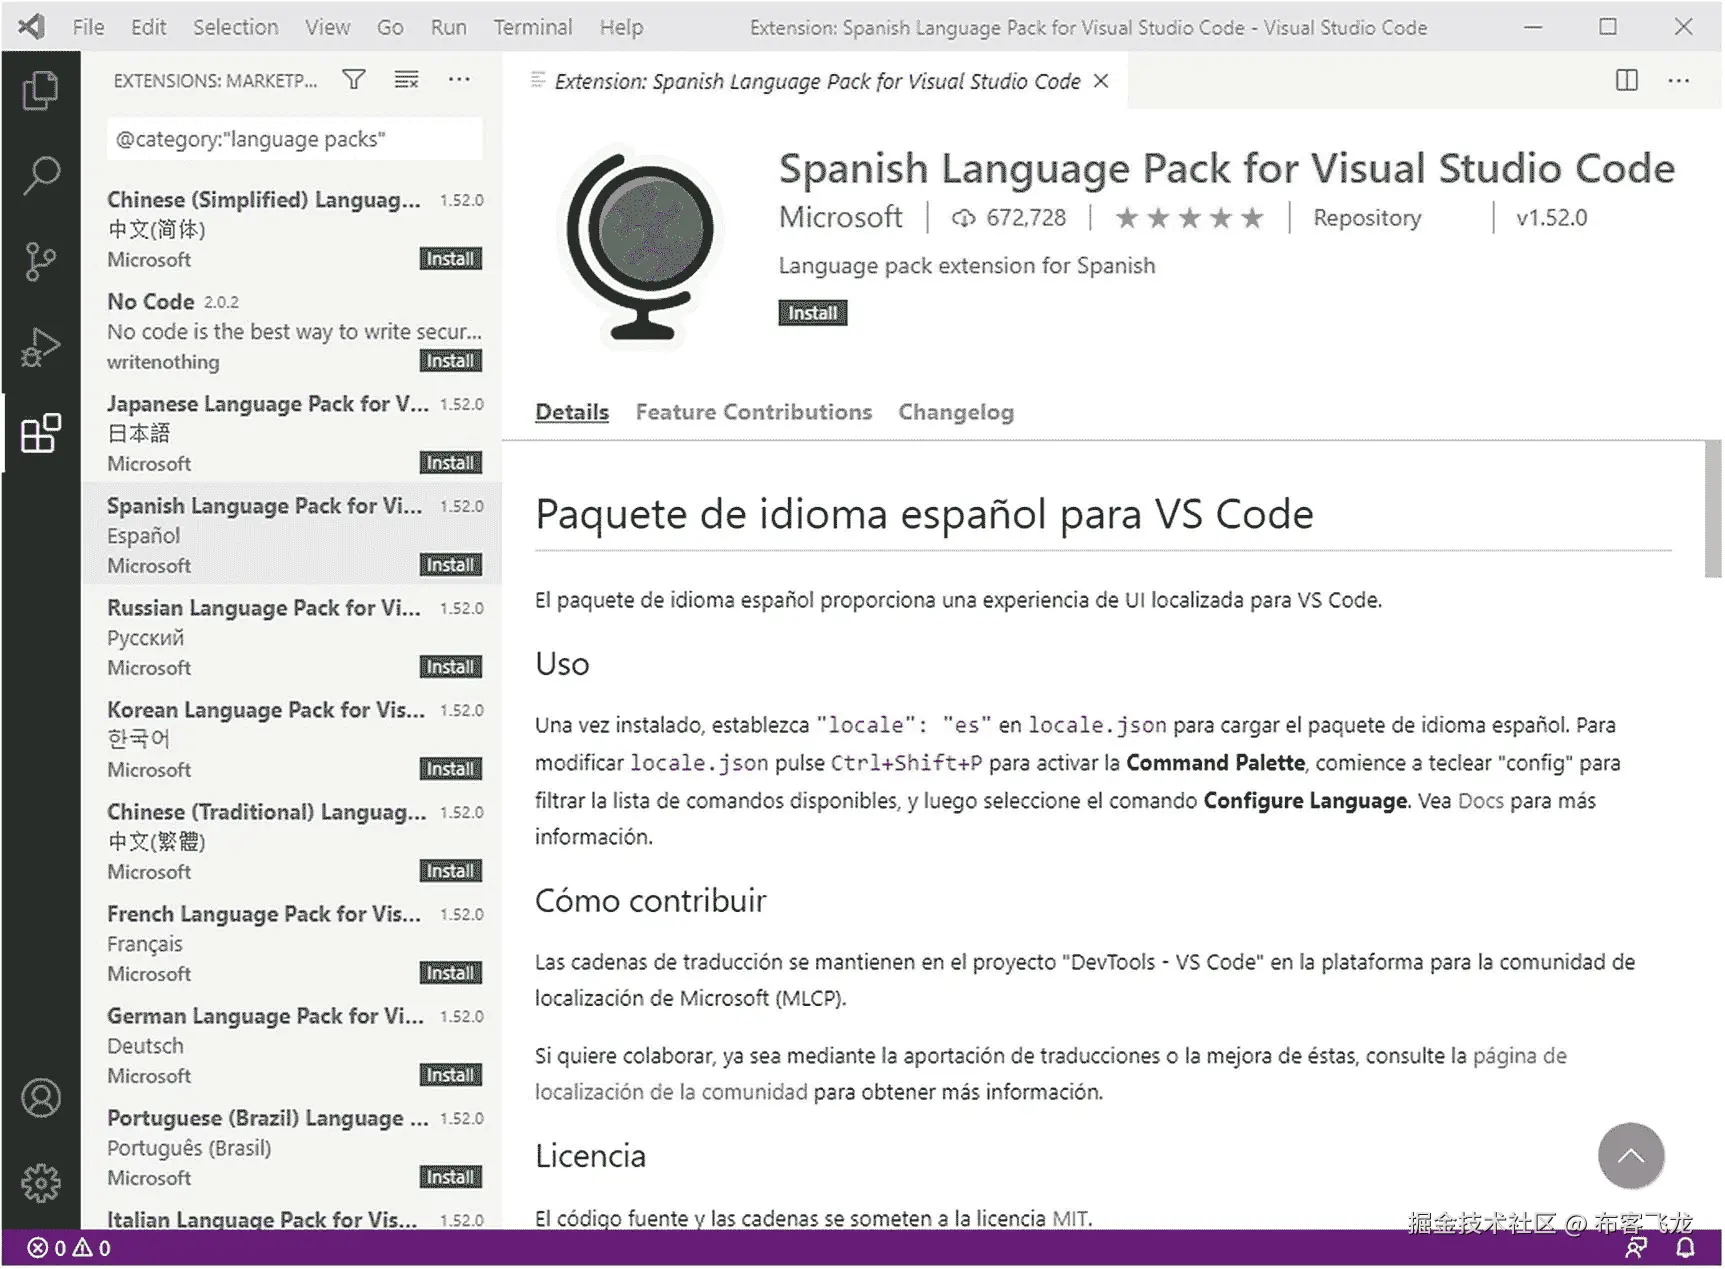Click the Split Editor icon
The height and width of the screenshot is (1269, 1725).
click(x=1627, y=79)
